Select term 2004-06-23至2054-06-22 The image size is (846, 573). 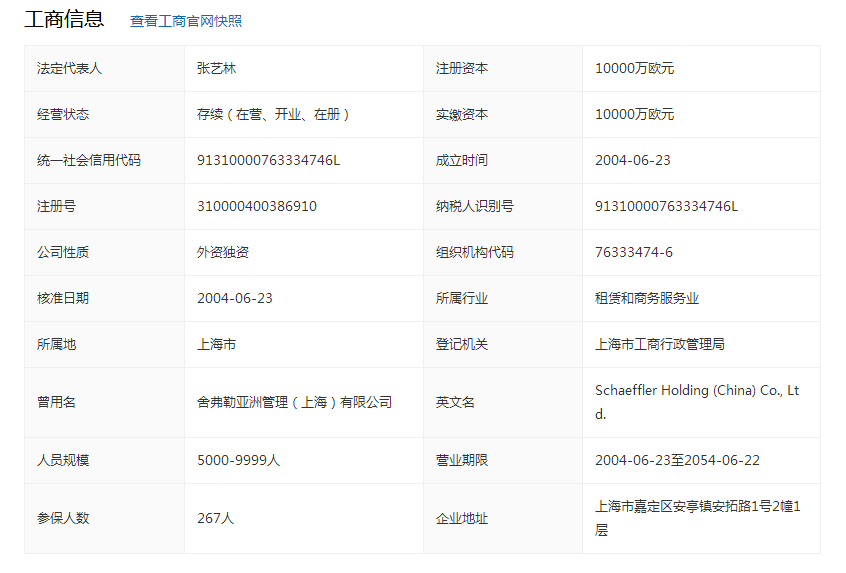click(677, 460)
